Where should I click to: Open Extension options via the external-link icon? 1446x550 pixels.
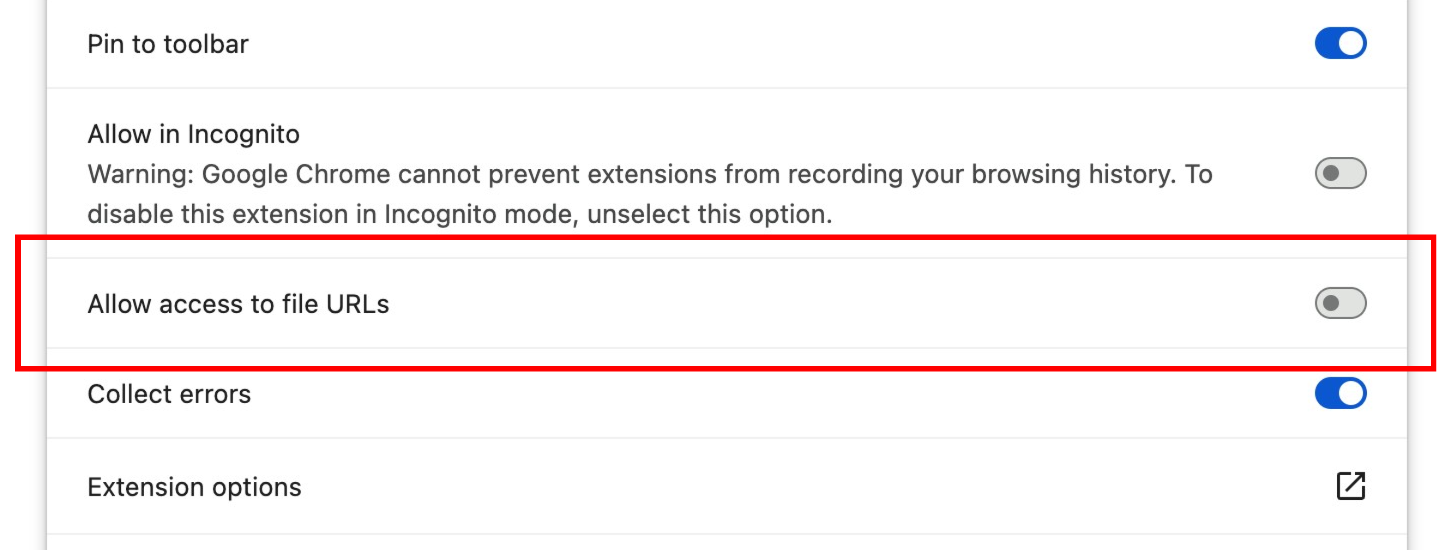[x=1350, y=486]
